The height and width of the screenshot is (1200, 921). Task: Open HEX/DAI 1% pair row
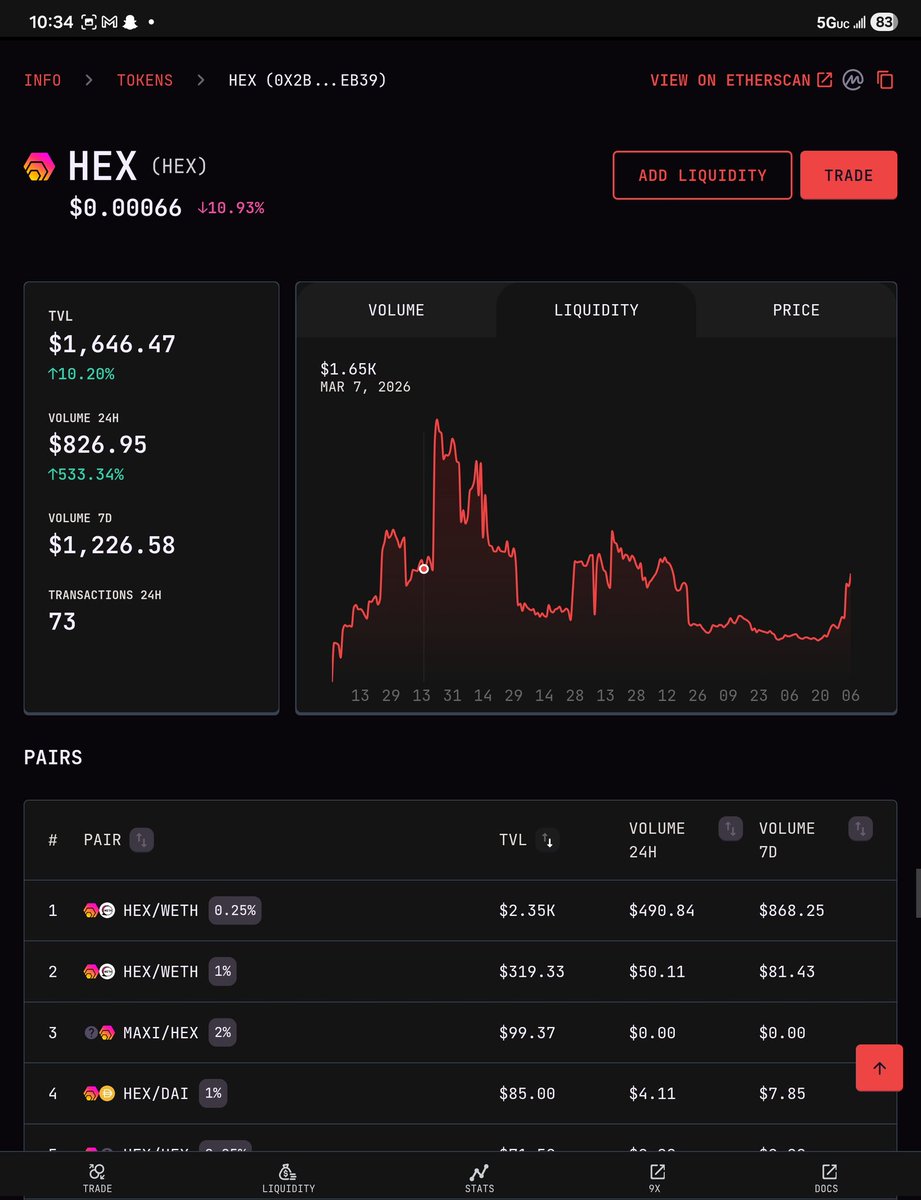[460, 1093]
